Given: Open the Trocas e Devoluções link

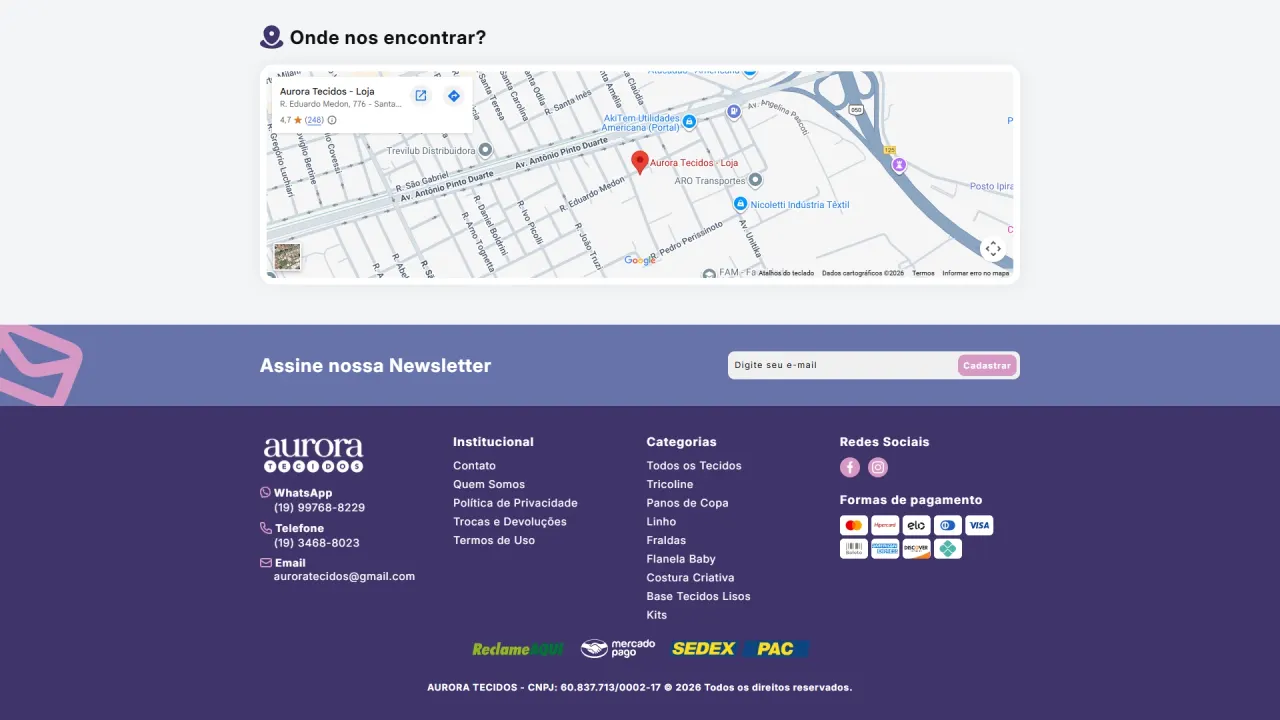Looking at the screenshot, I should point(510,522).
